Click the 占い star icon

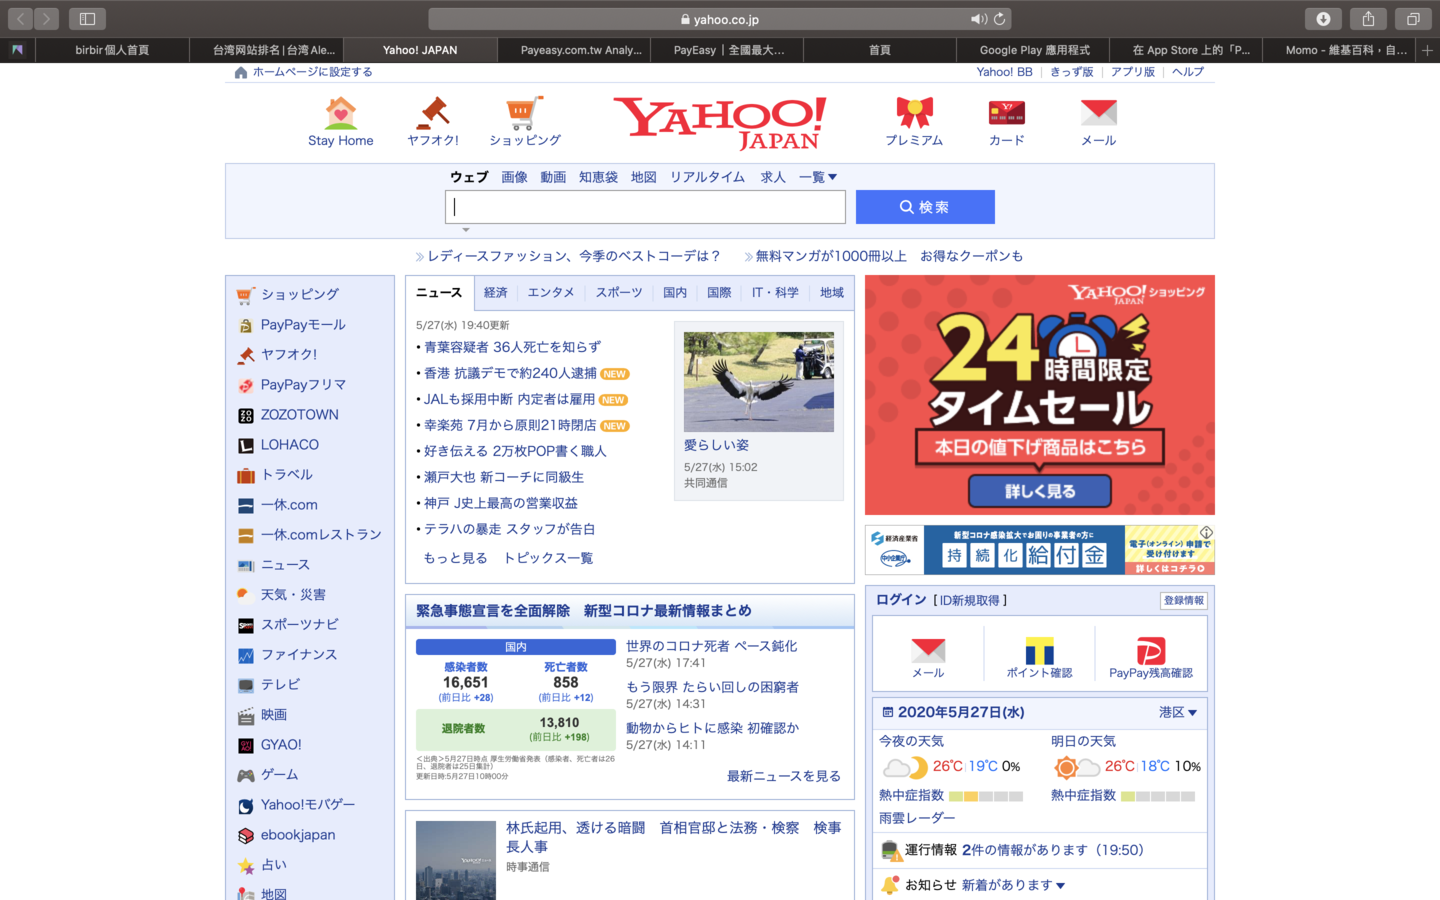(x=246, y=865)
